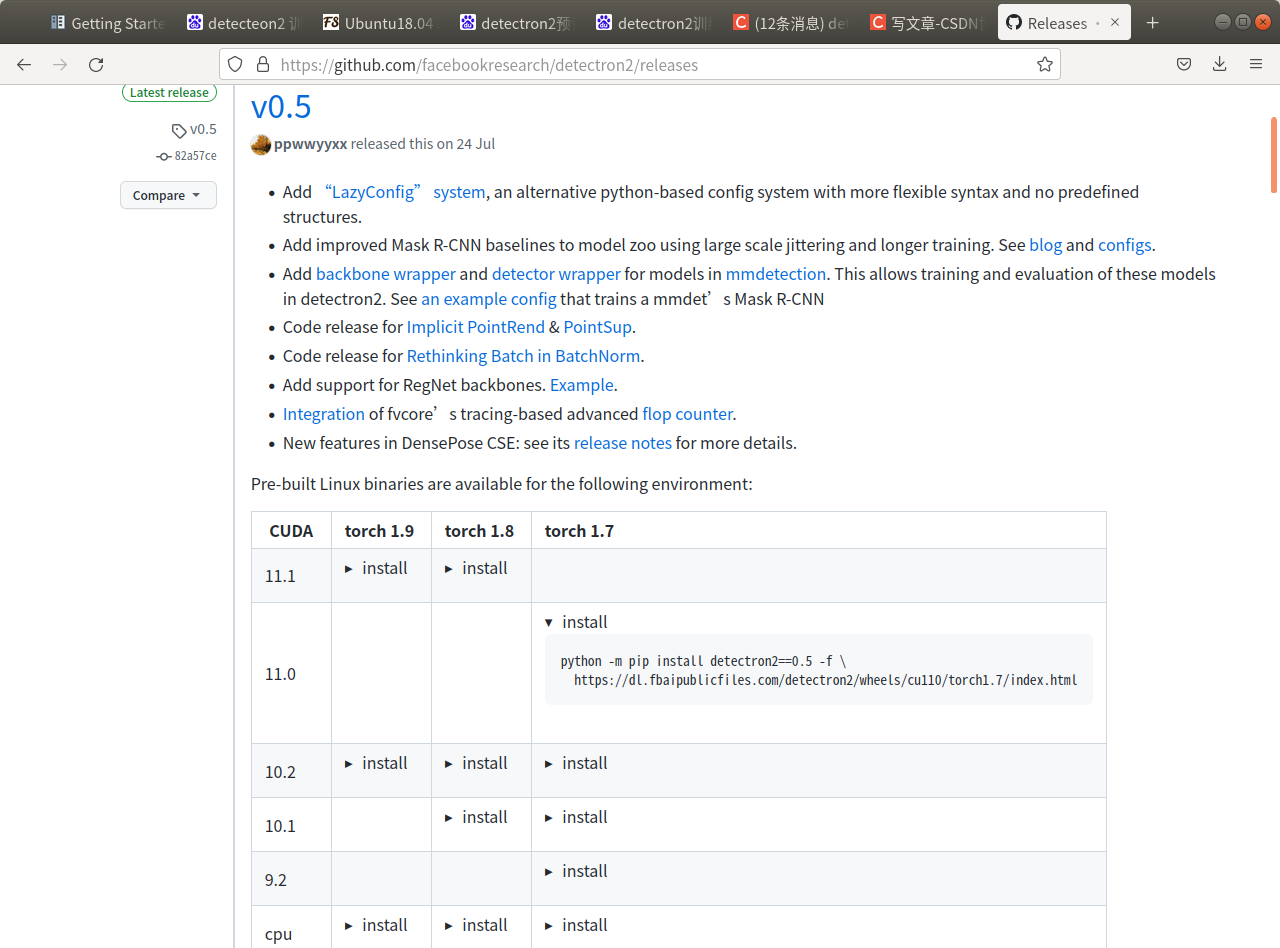The image size is (1280, 948).
Task: Collapse install for CUDA 11.0 torch 1.7
Action: (x=576, y=622)
